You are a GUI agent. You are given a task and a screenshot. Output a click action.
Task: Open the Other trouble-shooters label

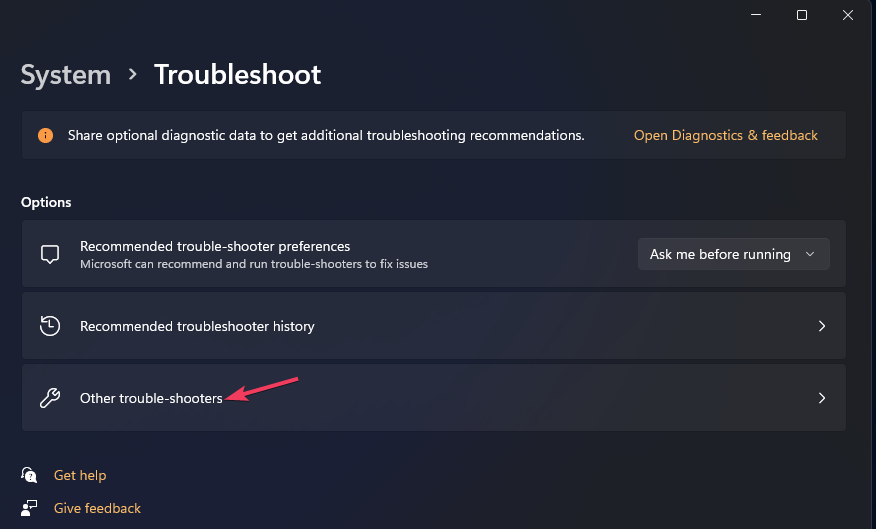coord(151,398)
